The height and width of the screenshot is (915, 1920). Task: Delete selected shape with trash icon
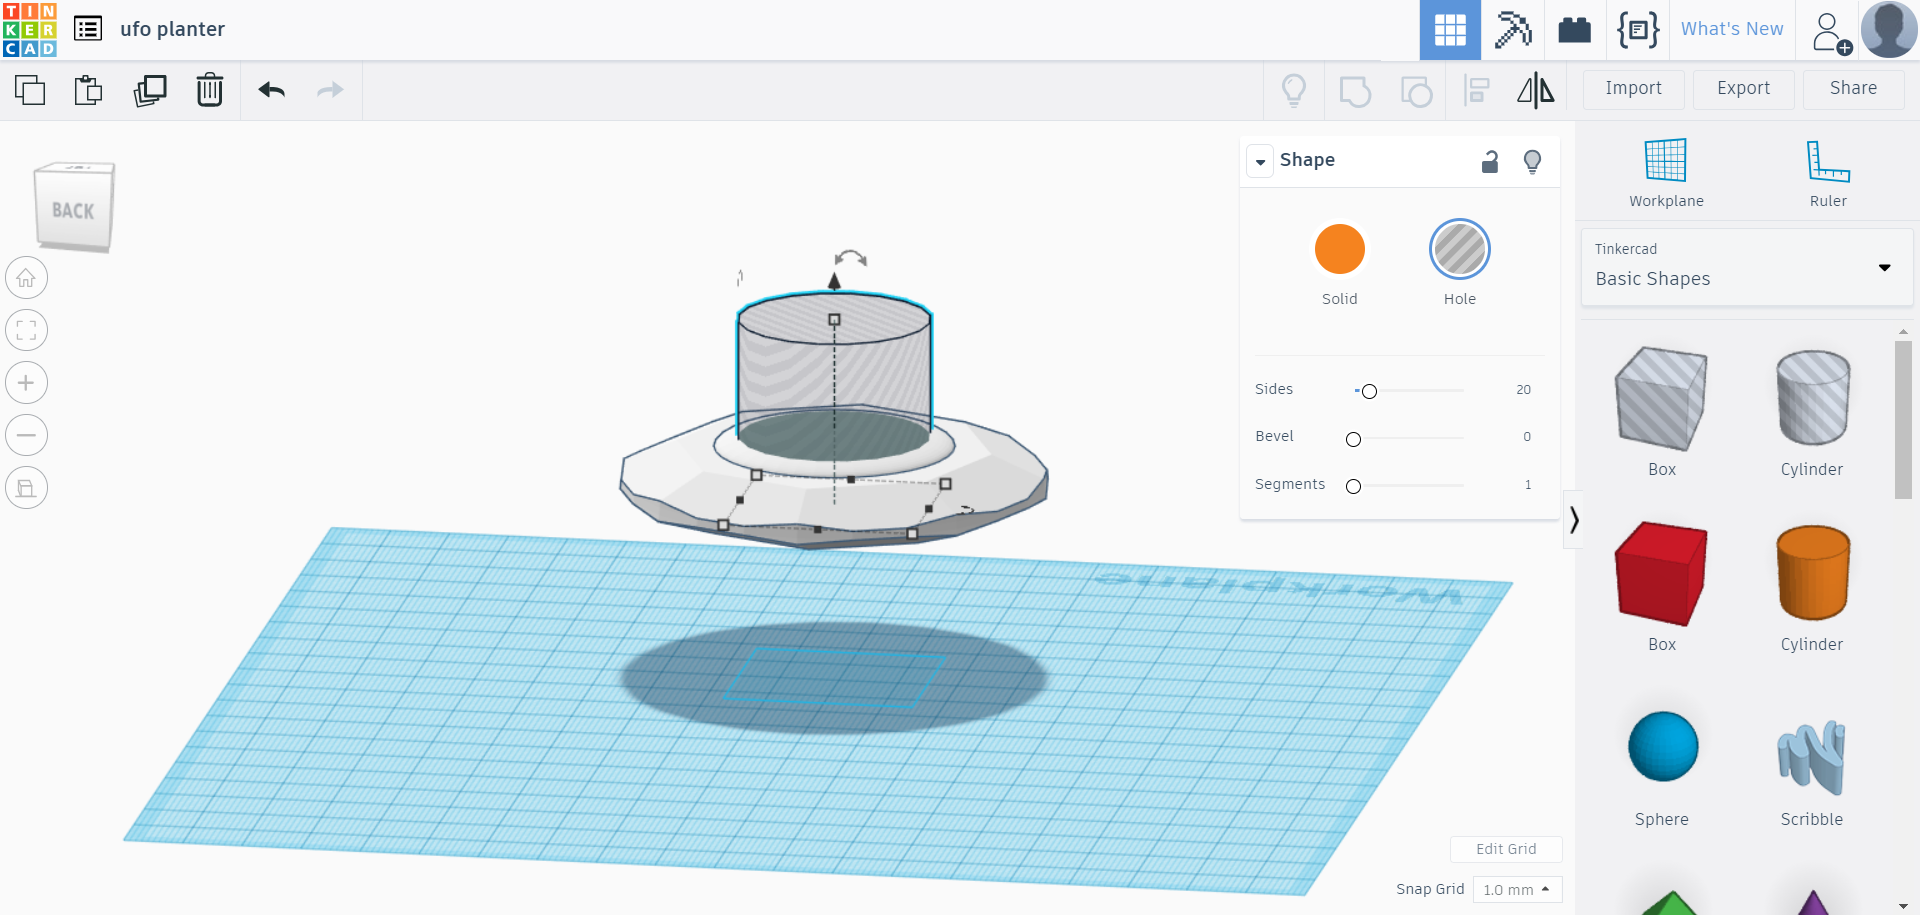click(210, 90)
